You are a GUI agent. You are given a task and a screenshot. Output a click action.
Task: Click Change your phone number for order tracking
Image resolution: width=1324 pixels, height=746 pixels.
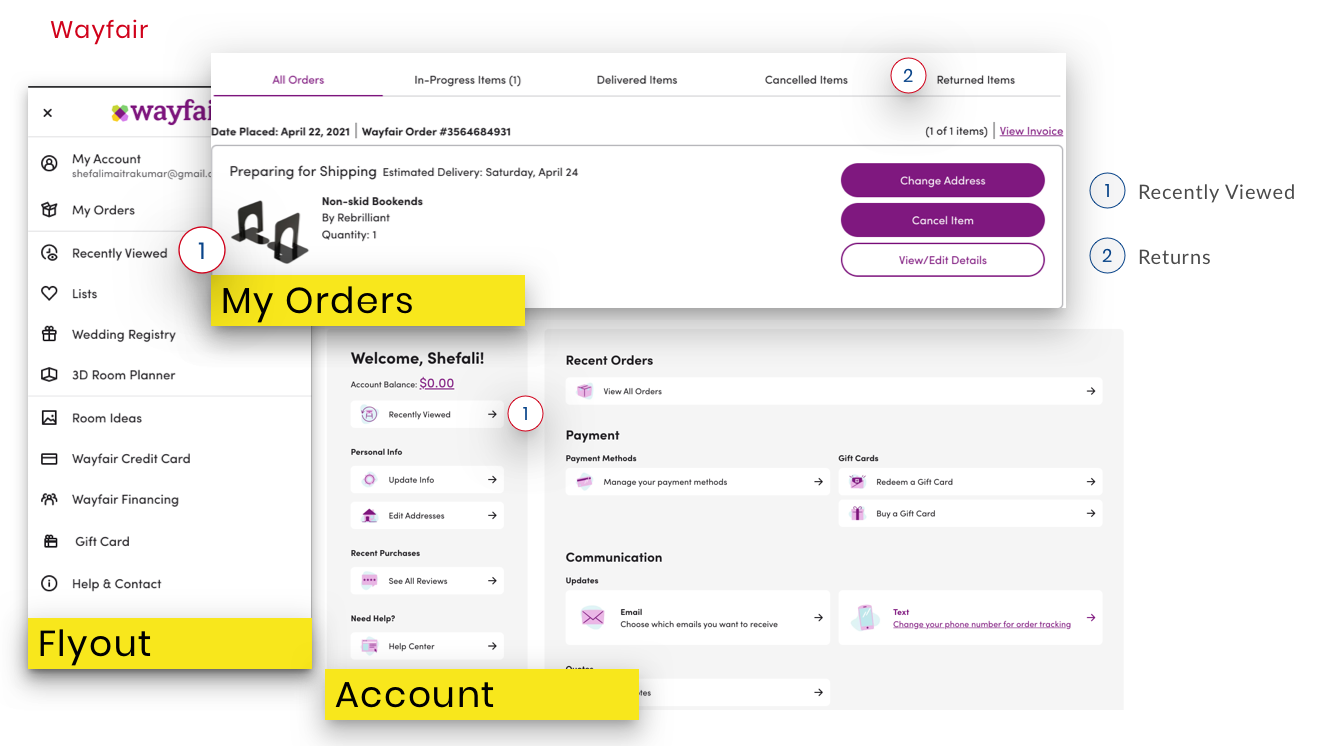click(x=982, y=624)
